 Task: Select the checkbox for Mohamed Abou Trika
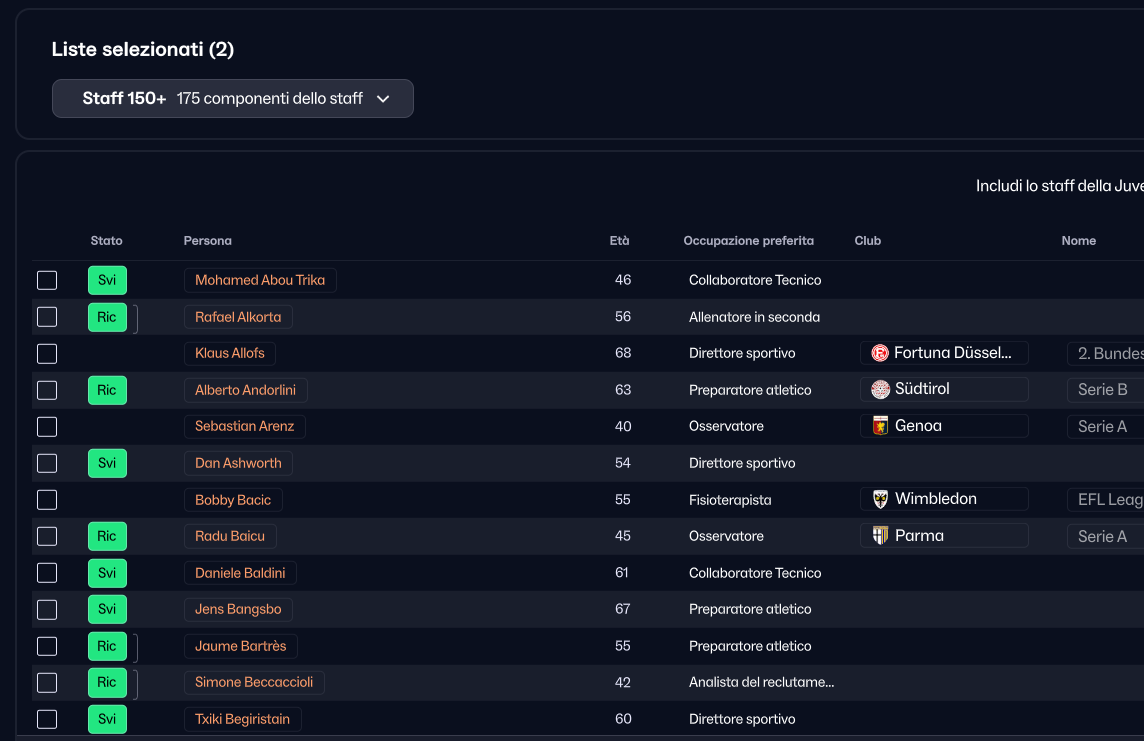pyautogui.click(x=47, y=280)
